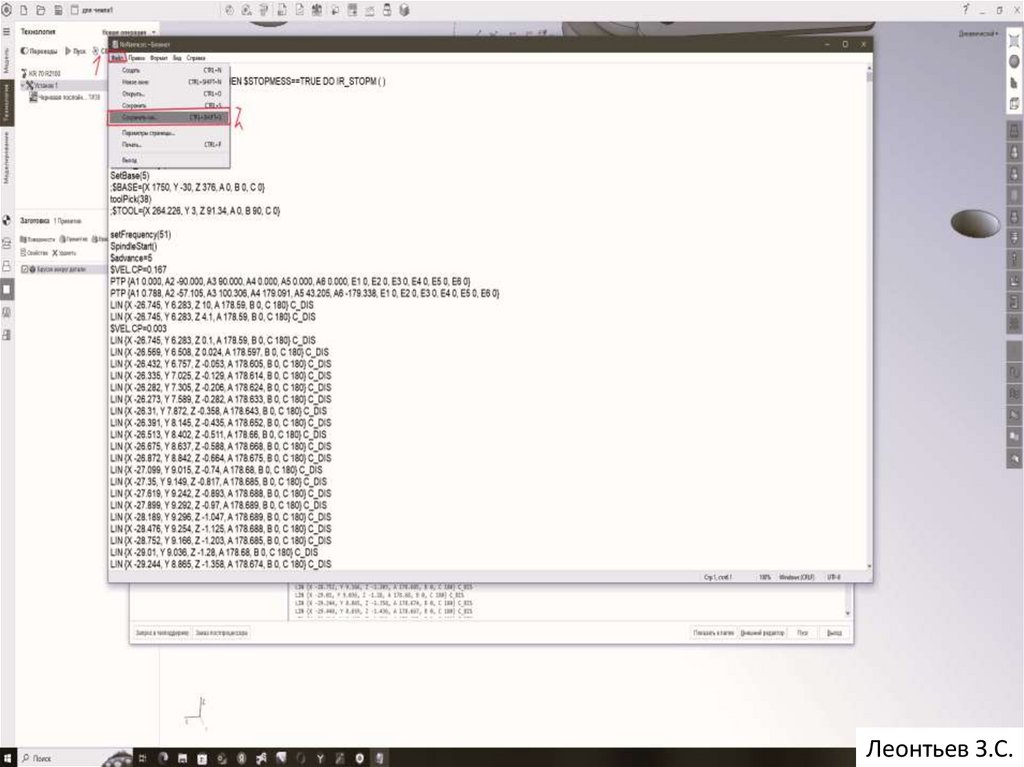Click the Task View icon on taskbar
Image resolution: width=1024 pixels, height=767 pixels.
(143, 758)
